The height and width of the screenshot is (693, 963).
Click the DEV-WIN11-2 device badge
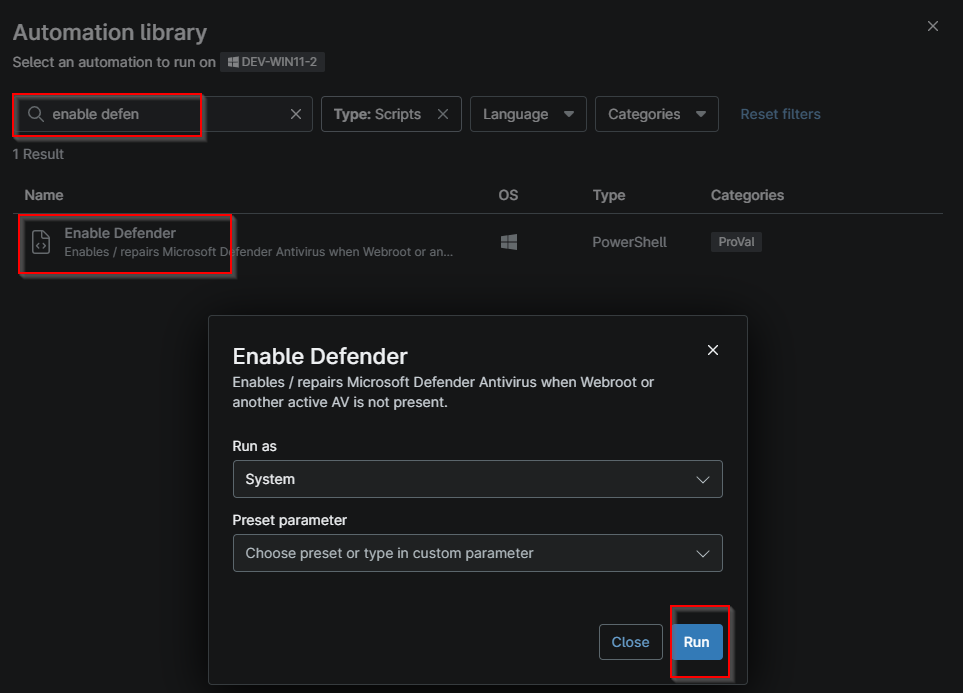click(273, 62)
